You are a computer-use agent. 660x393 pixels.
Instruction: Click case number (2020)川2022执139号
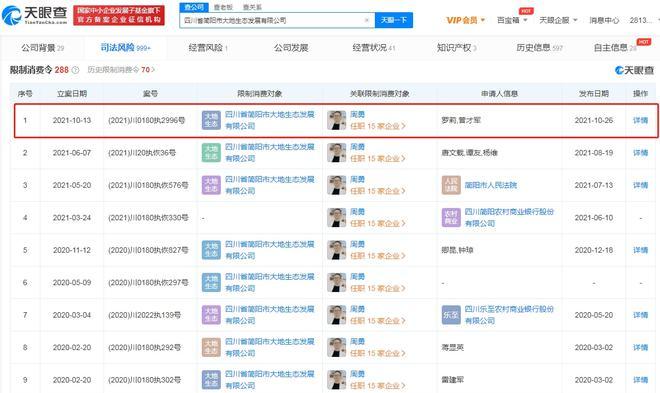click(144, 315)
